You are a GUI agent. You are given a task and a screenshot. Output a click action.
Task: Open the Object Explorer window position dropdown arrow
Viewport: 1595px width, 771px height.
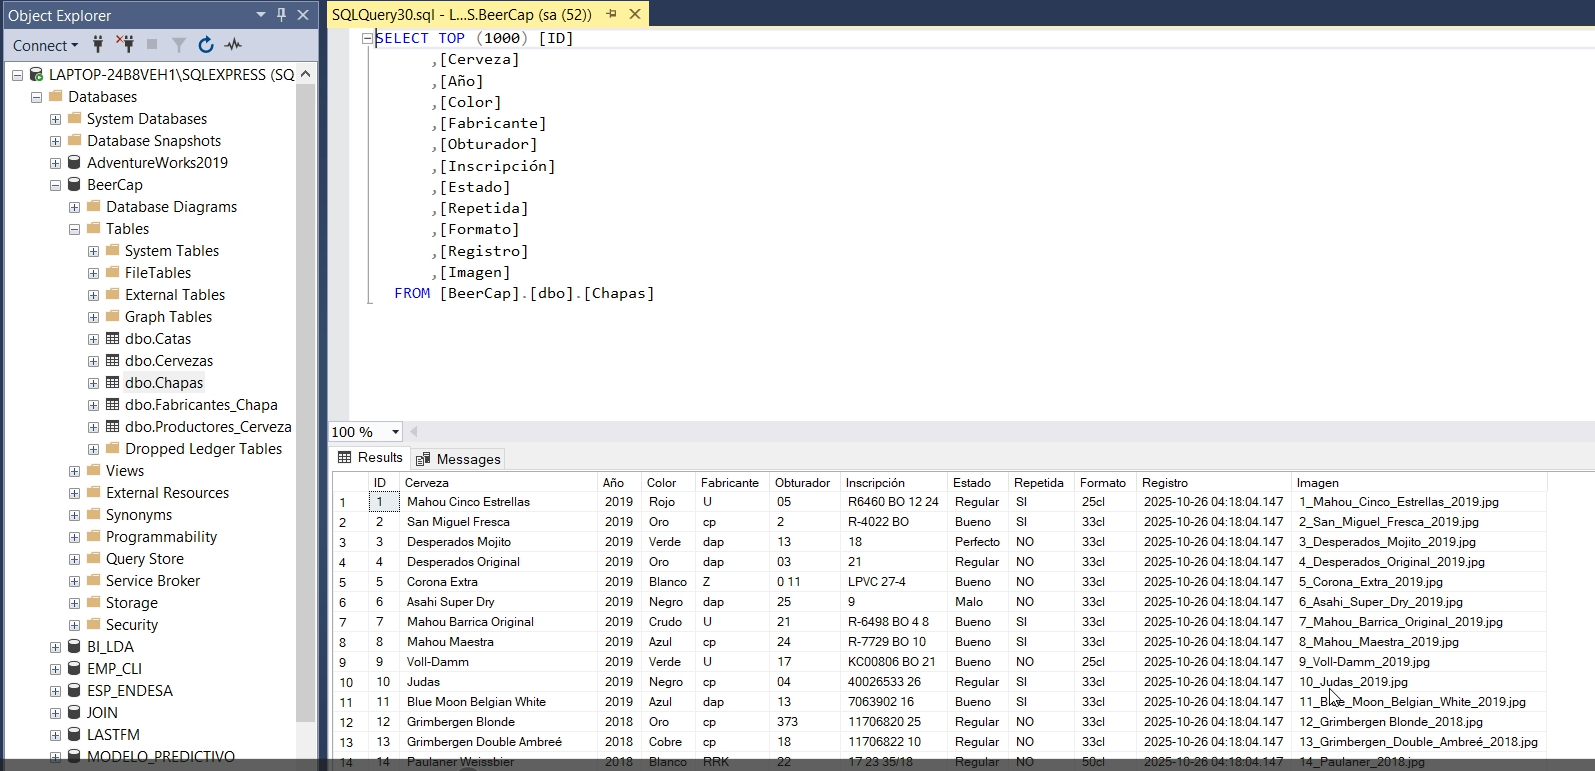coord(261,15)
